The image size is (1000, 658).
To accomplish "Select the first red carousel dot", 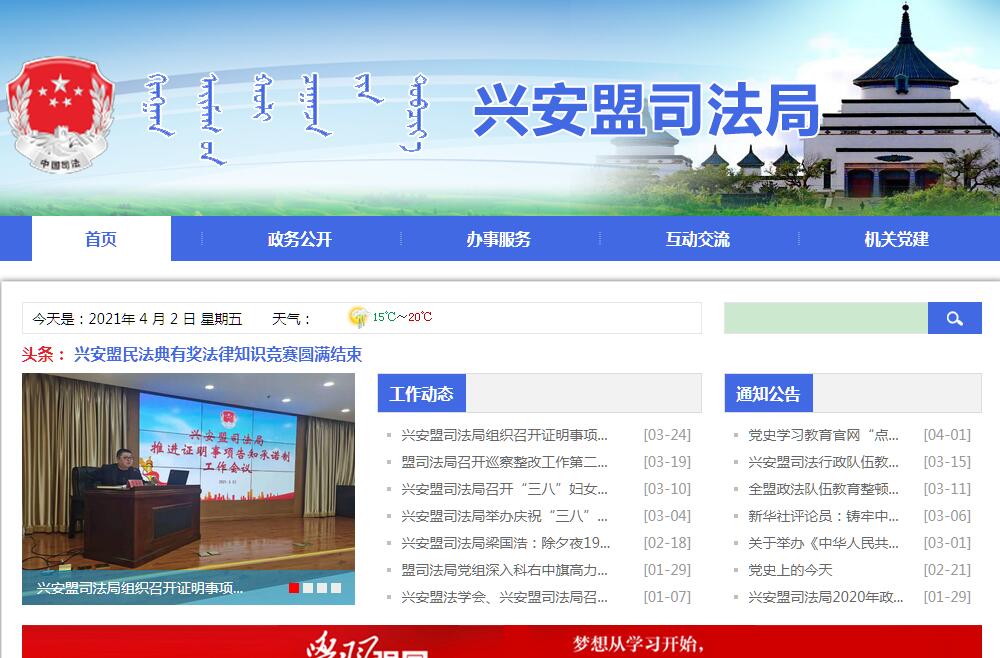I will pyautogui.click(x=294, y=588).
